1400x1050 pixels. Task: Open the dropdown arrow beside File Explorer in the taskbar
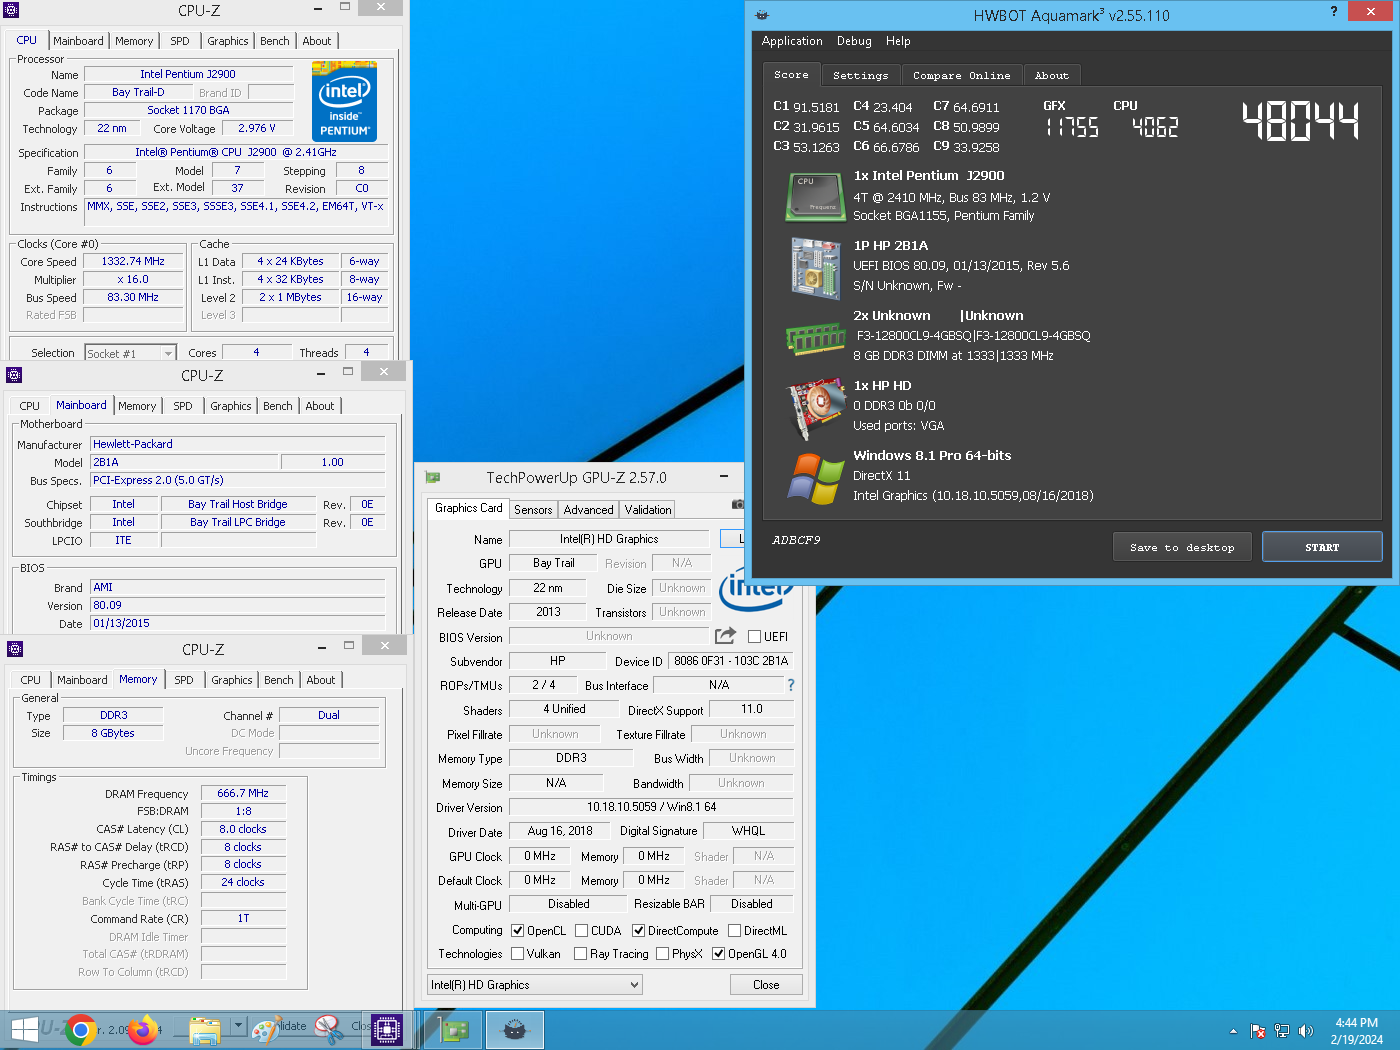click(x=238, y=1026)
